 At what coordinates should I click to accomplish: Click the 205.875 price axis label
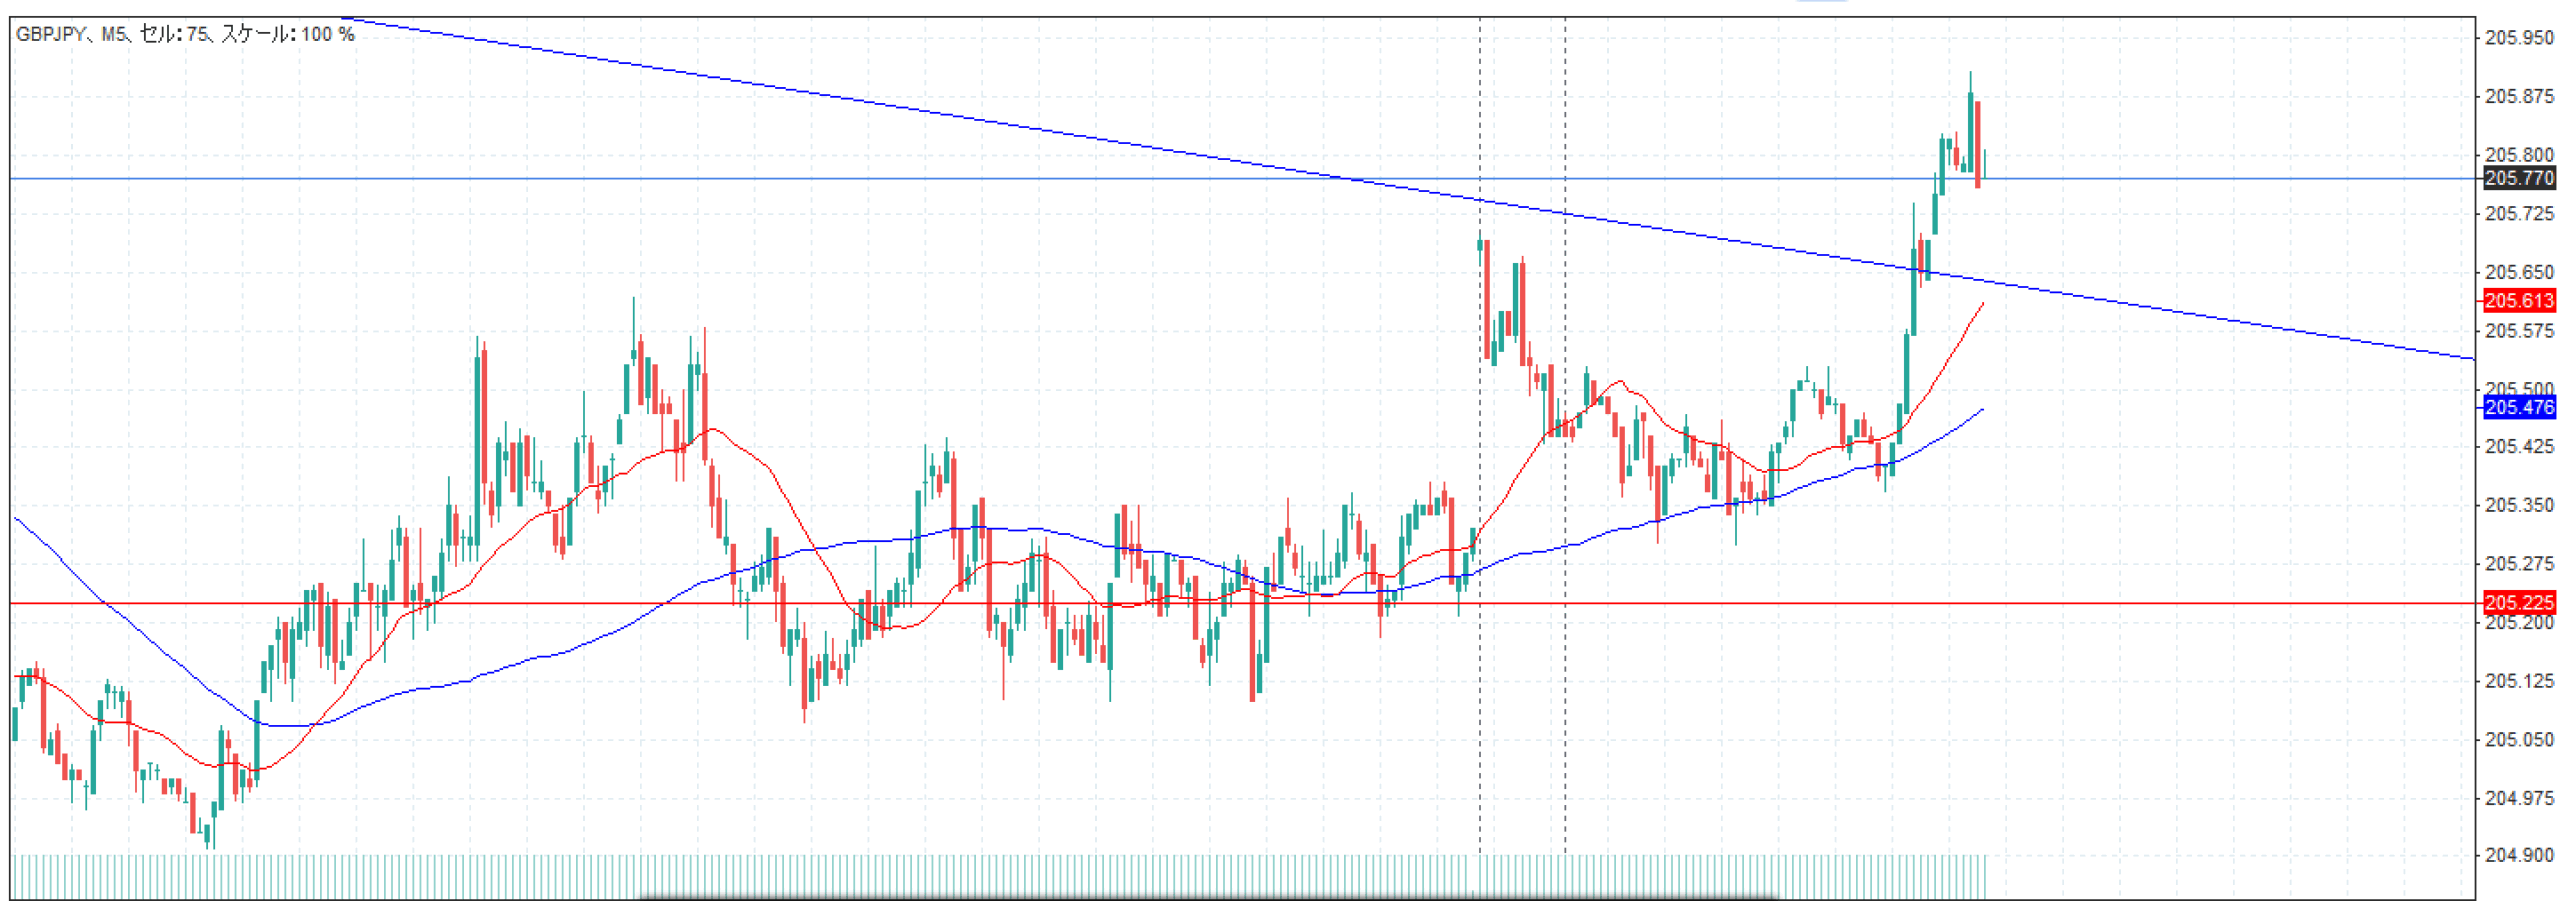pos(2518,96)
